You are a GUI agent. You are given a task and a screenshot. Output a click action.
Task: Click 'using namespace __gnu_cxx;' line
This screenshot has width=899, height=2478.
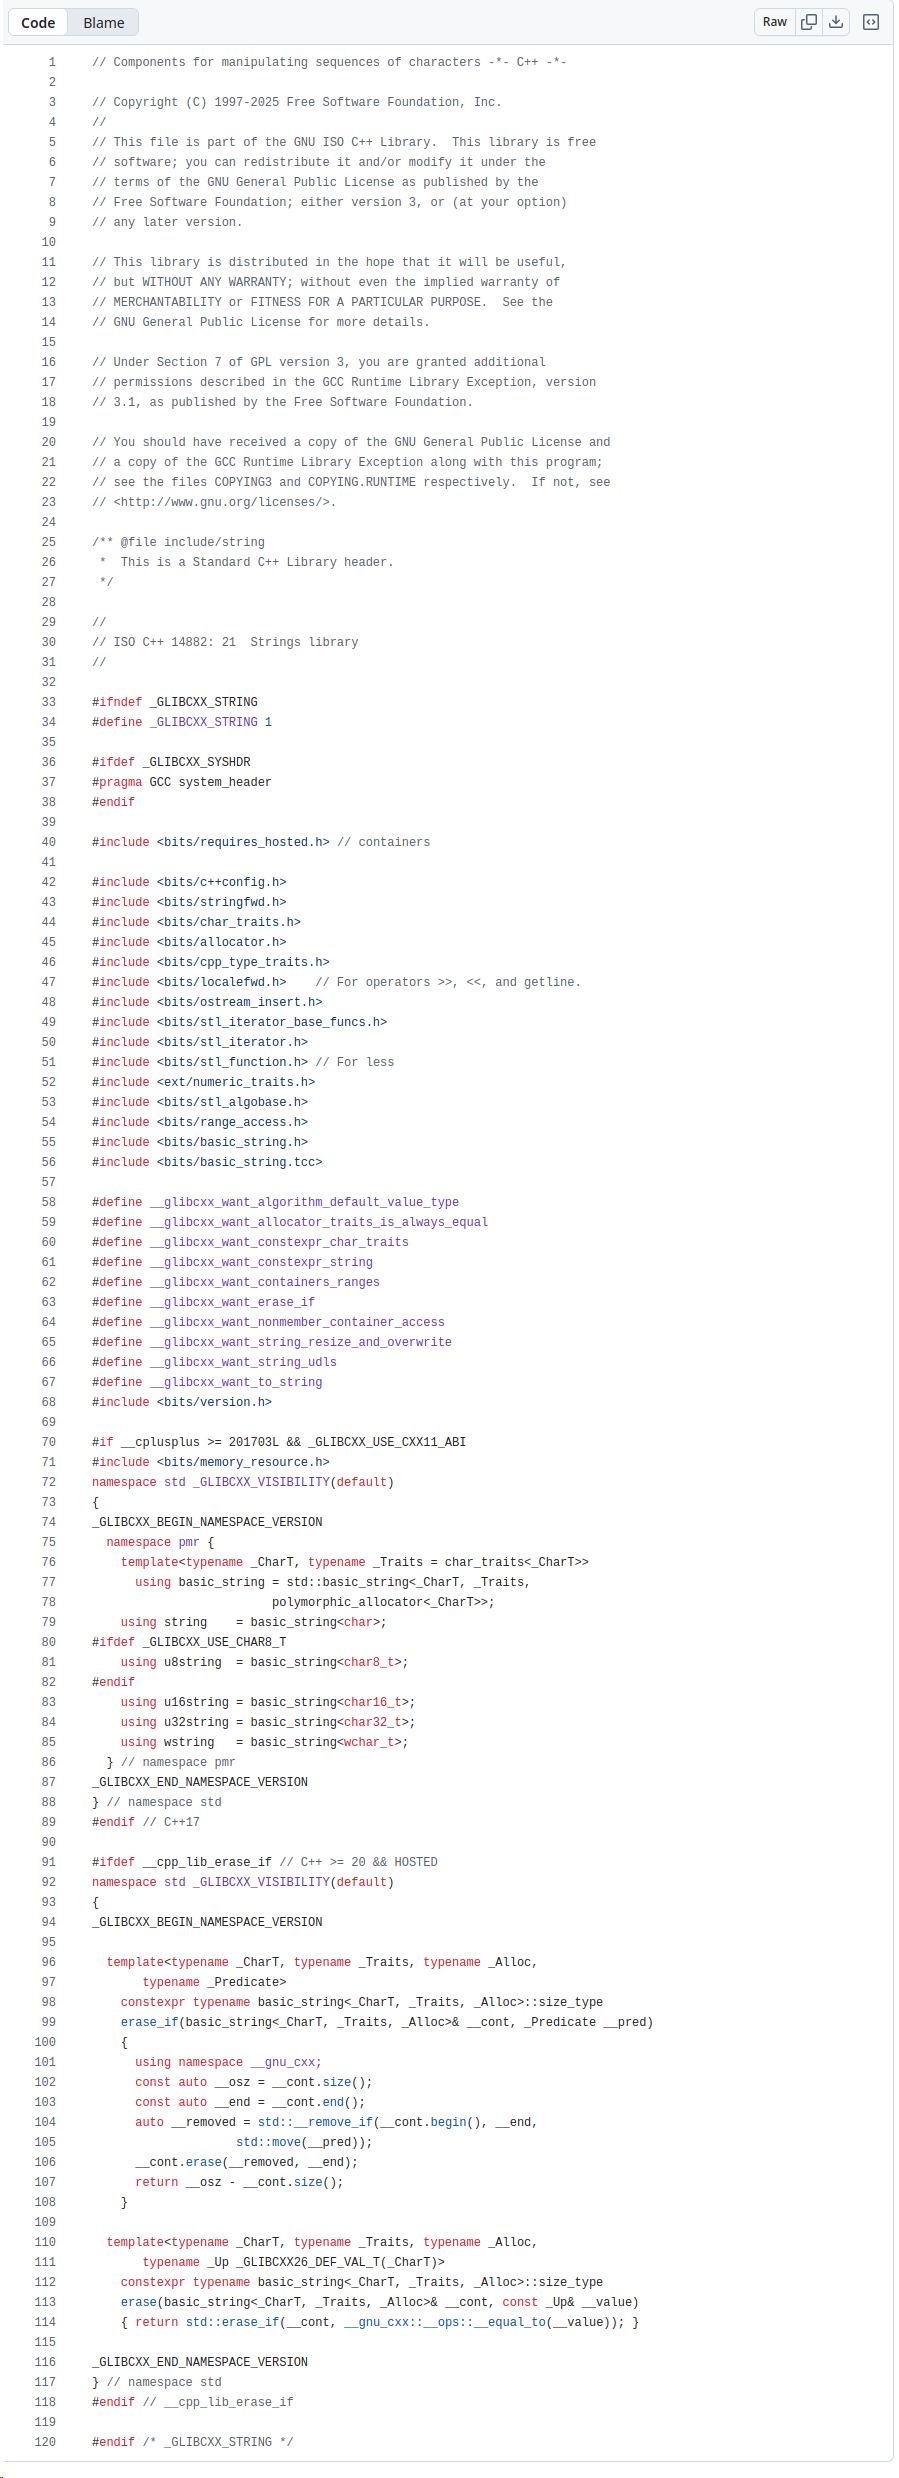229,2062
